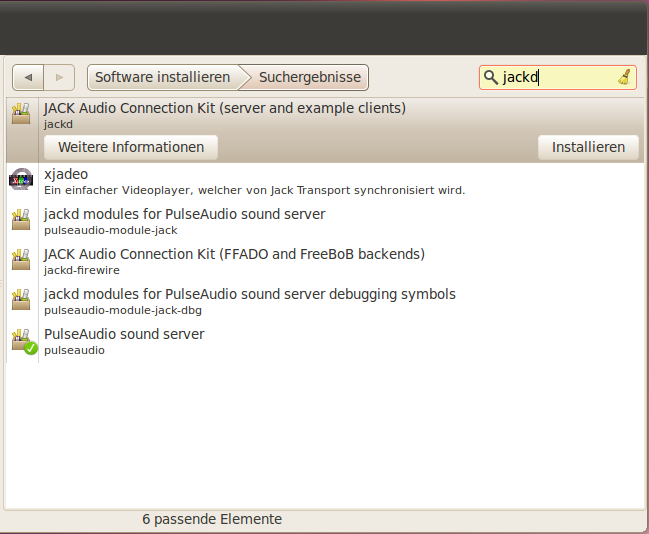Go back with the left arrow button
This screenshot has height=534, width=649.
click(28, 77)
